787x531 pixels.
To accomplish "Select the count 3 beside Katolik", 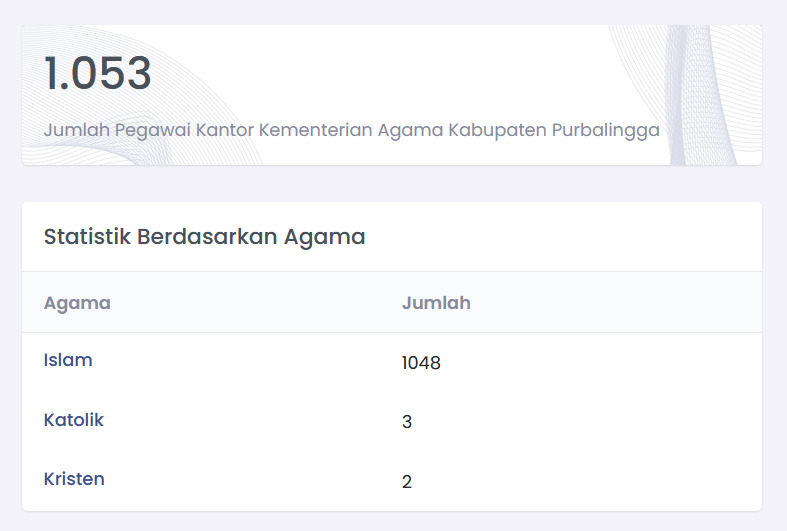I will (407, 422).
